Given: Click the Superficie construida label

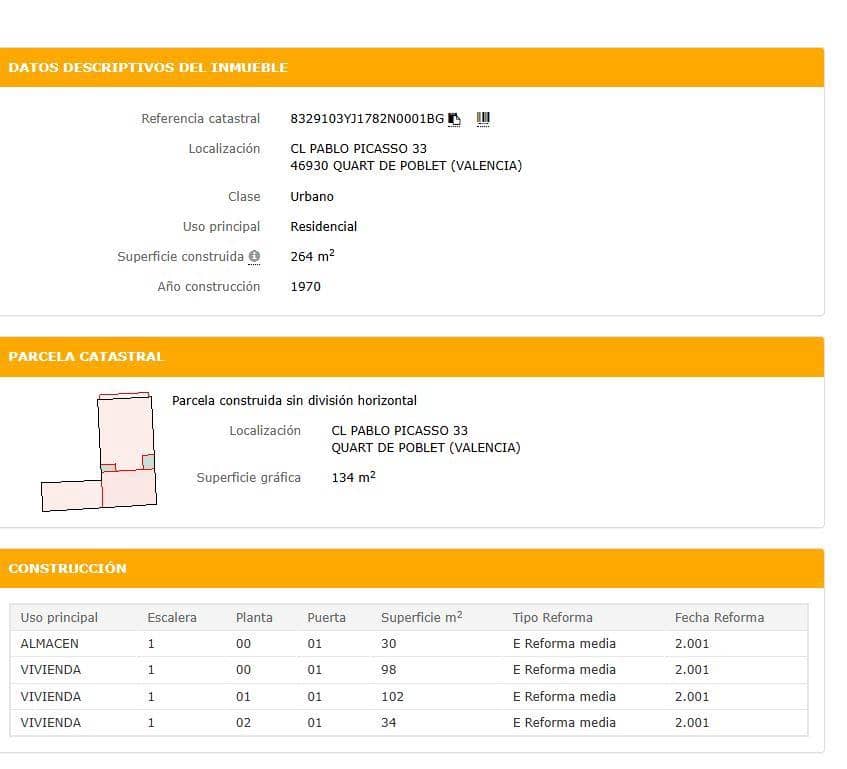Looking at the screenshot, I should point(180,257).
